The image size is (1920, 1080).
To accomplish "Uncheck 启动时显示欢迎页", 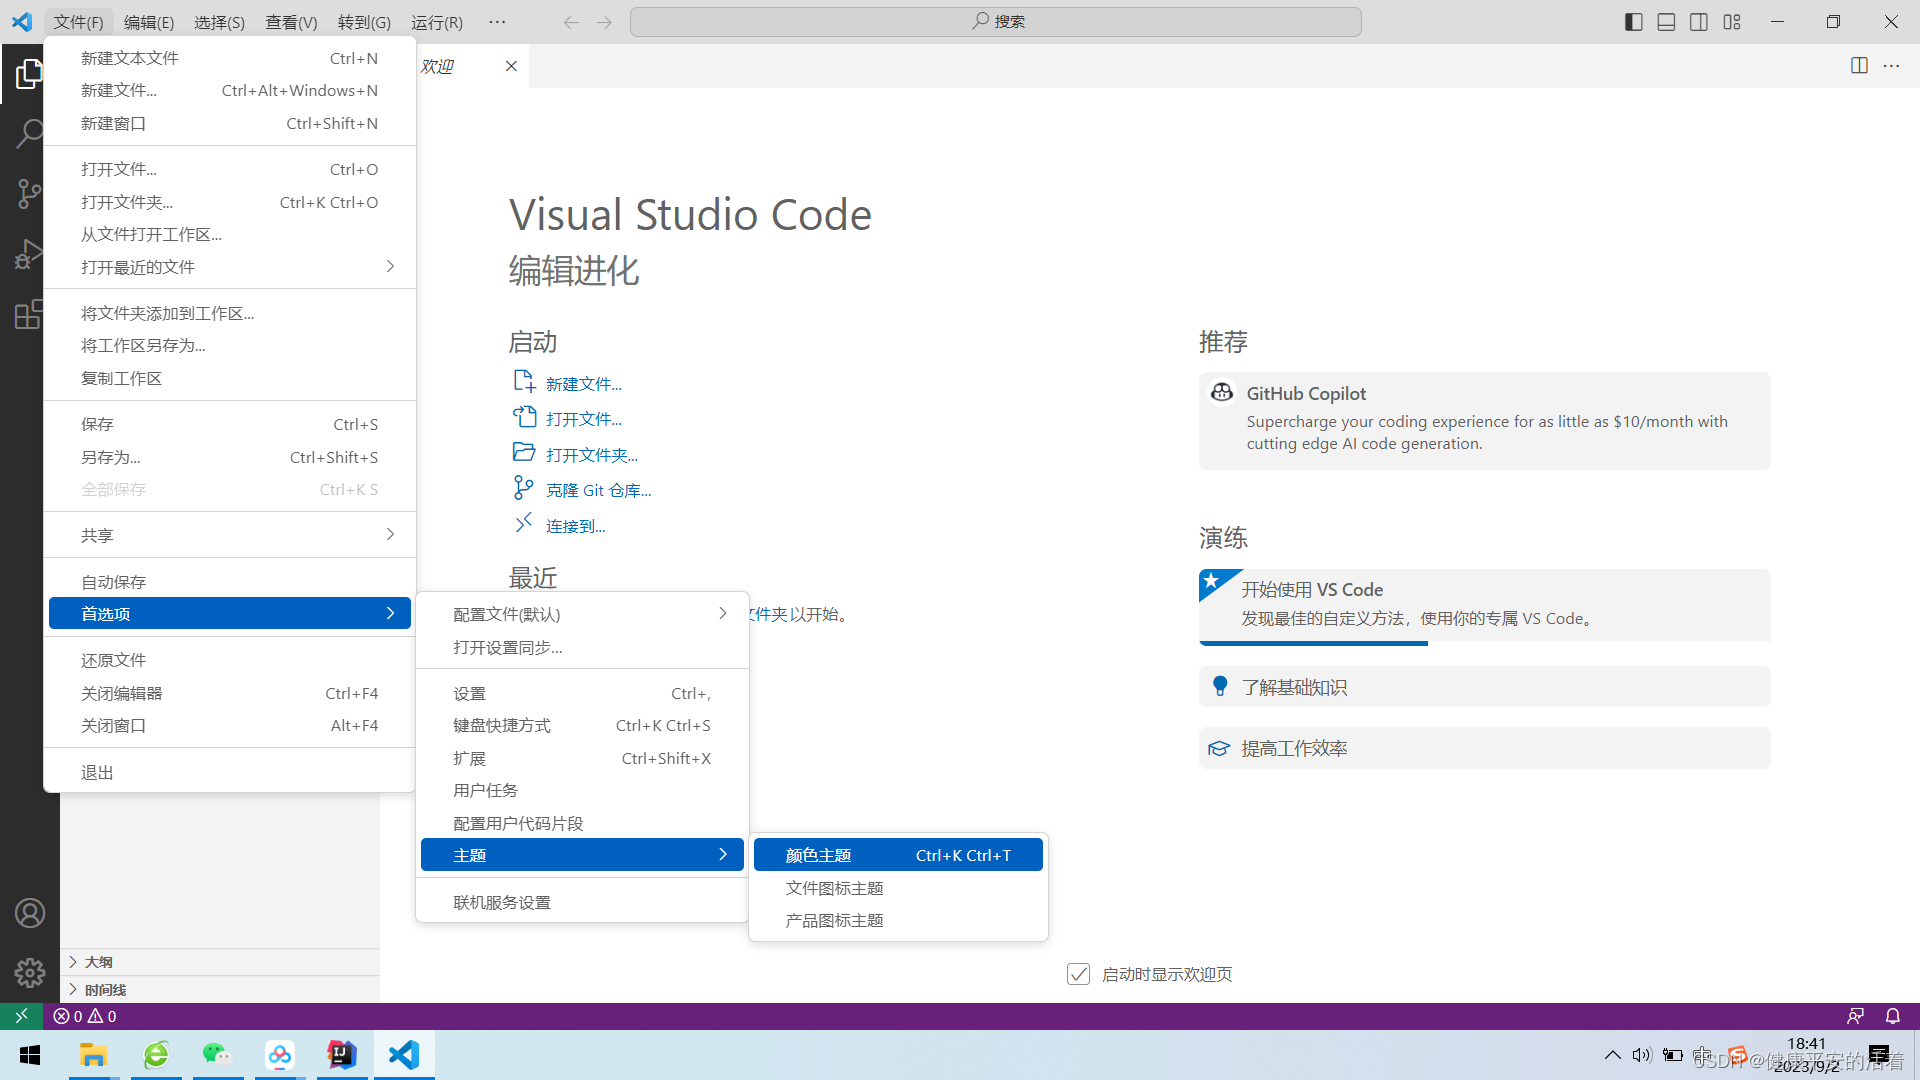I will pyautogui.click(x=1078, y=973).
